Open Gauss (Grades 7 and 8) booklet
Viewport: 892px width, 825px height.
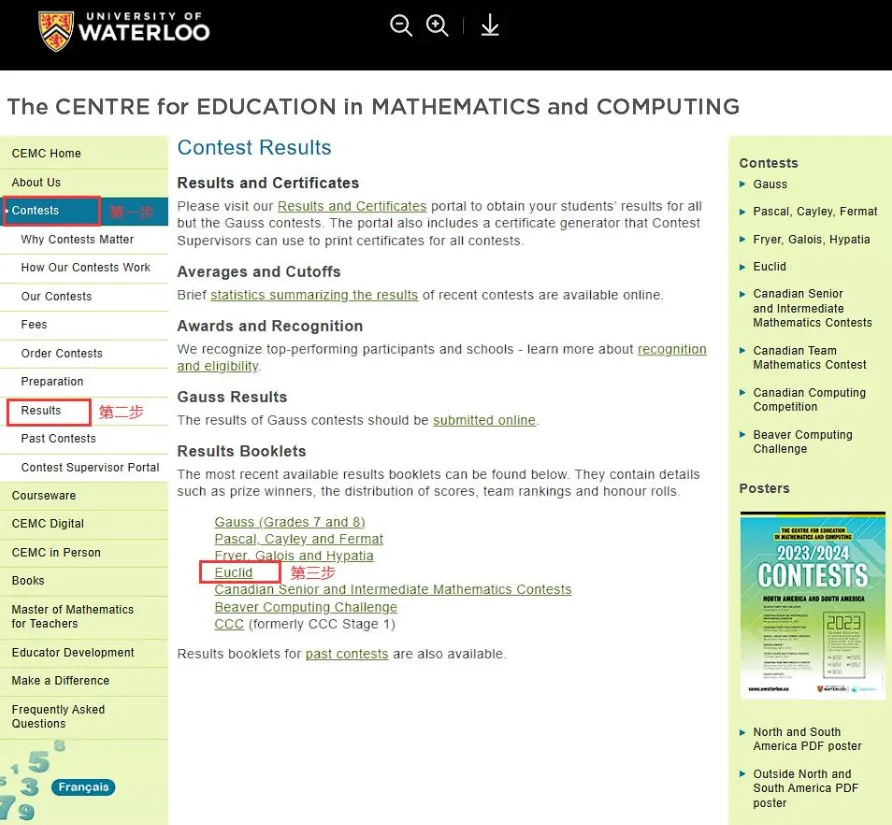click(290, 522)
